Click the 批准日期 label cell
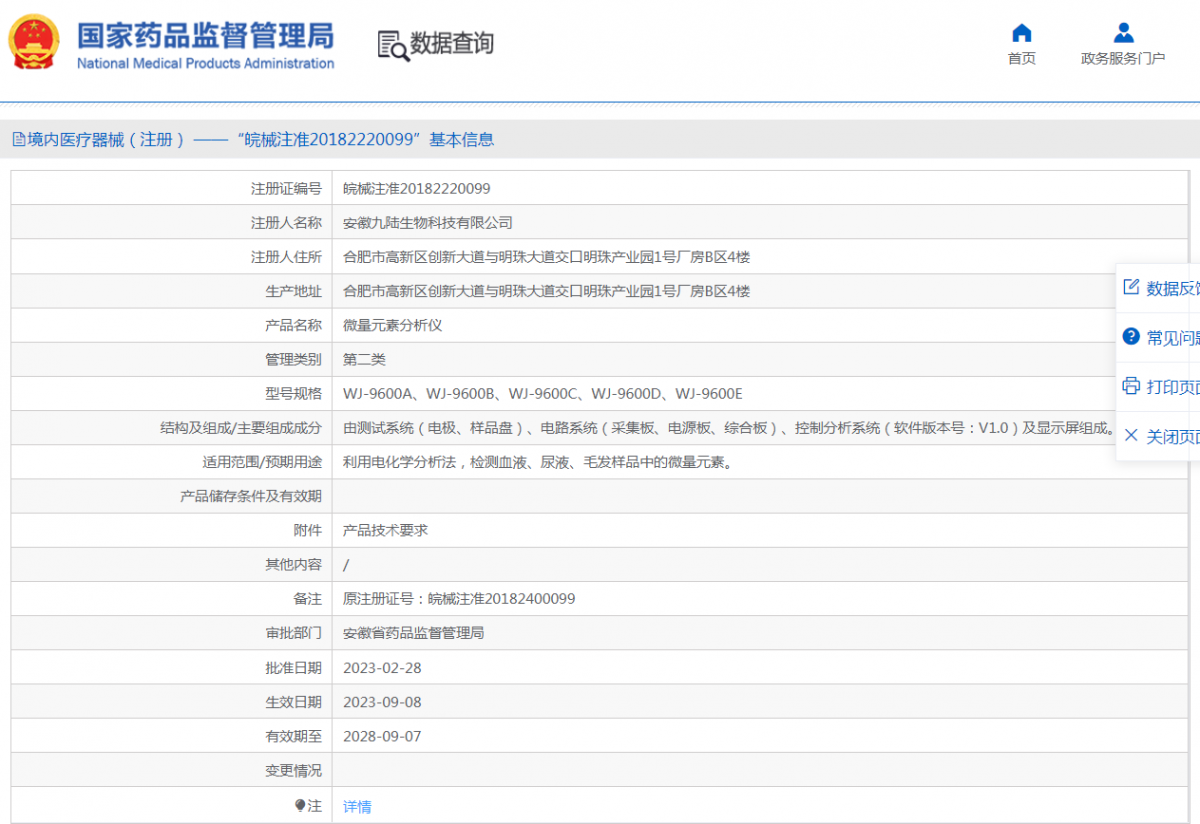Screen dimensions: 1200x824 (x=172, y=667)
